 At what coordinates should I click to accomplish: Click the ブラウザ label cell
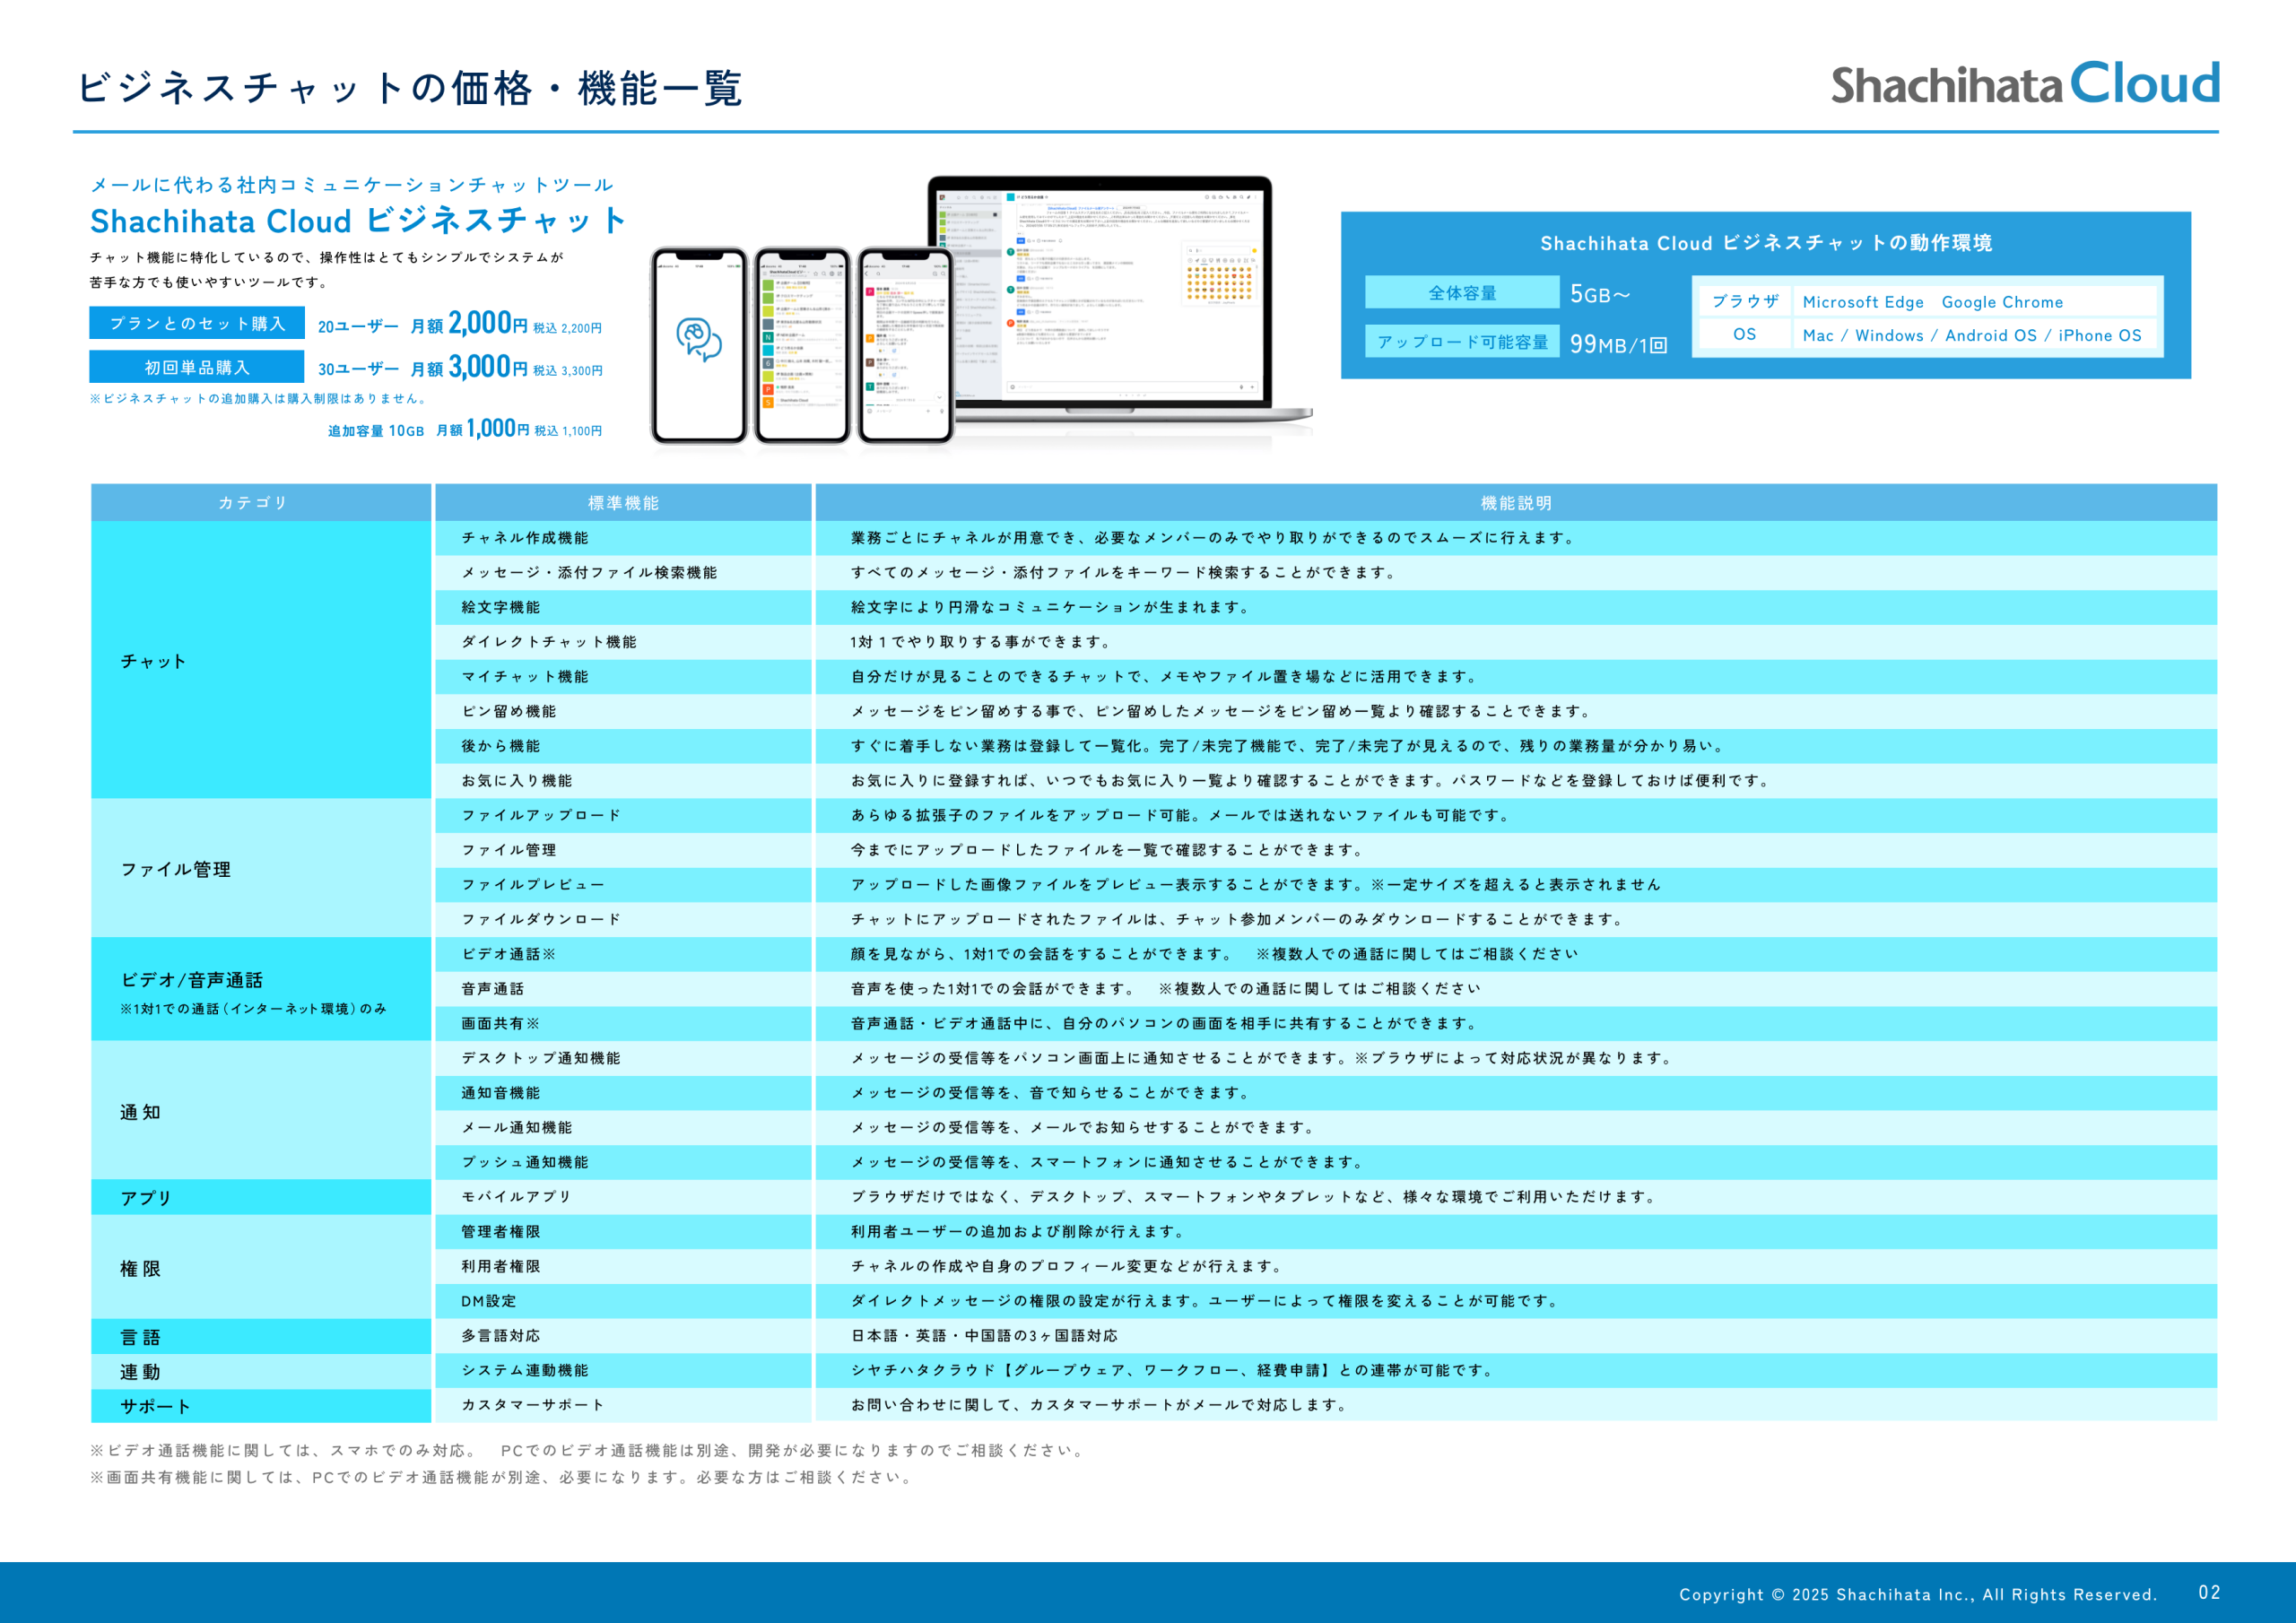(1744, 301)
